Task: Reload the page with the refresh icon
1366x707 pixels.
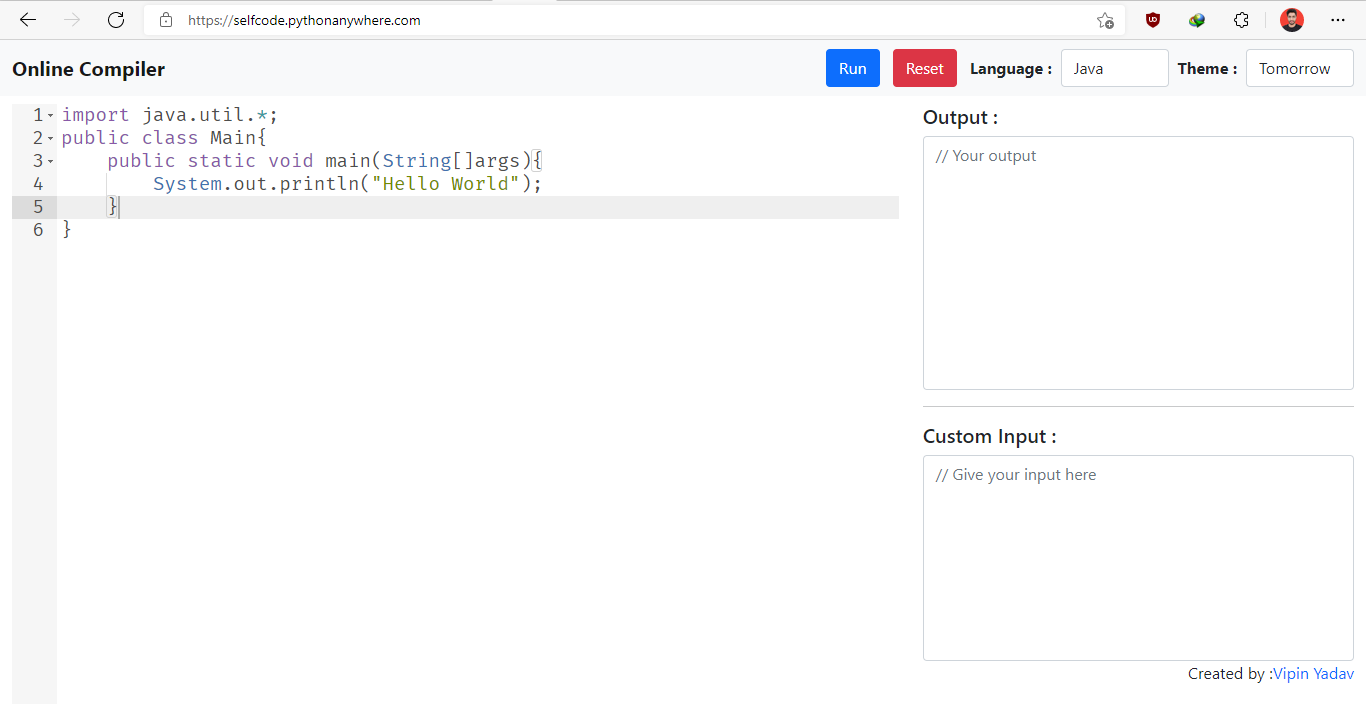Action: tap(115, 19)
